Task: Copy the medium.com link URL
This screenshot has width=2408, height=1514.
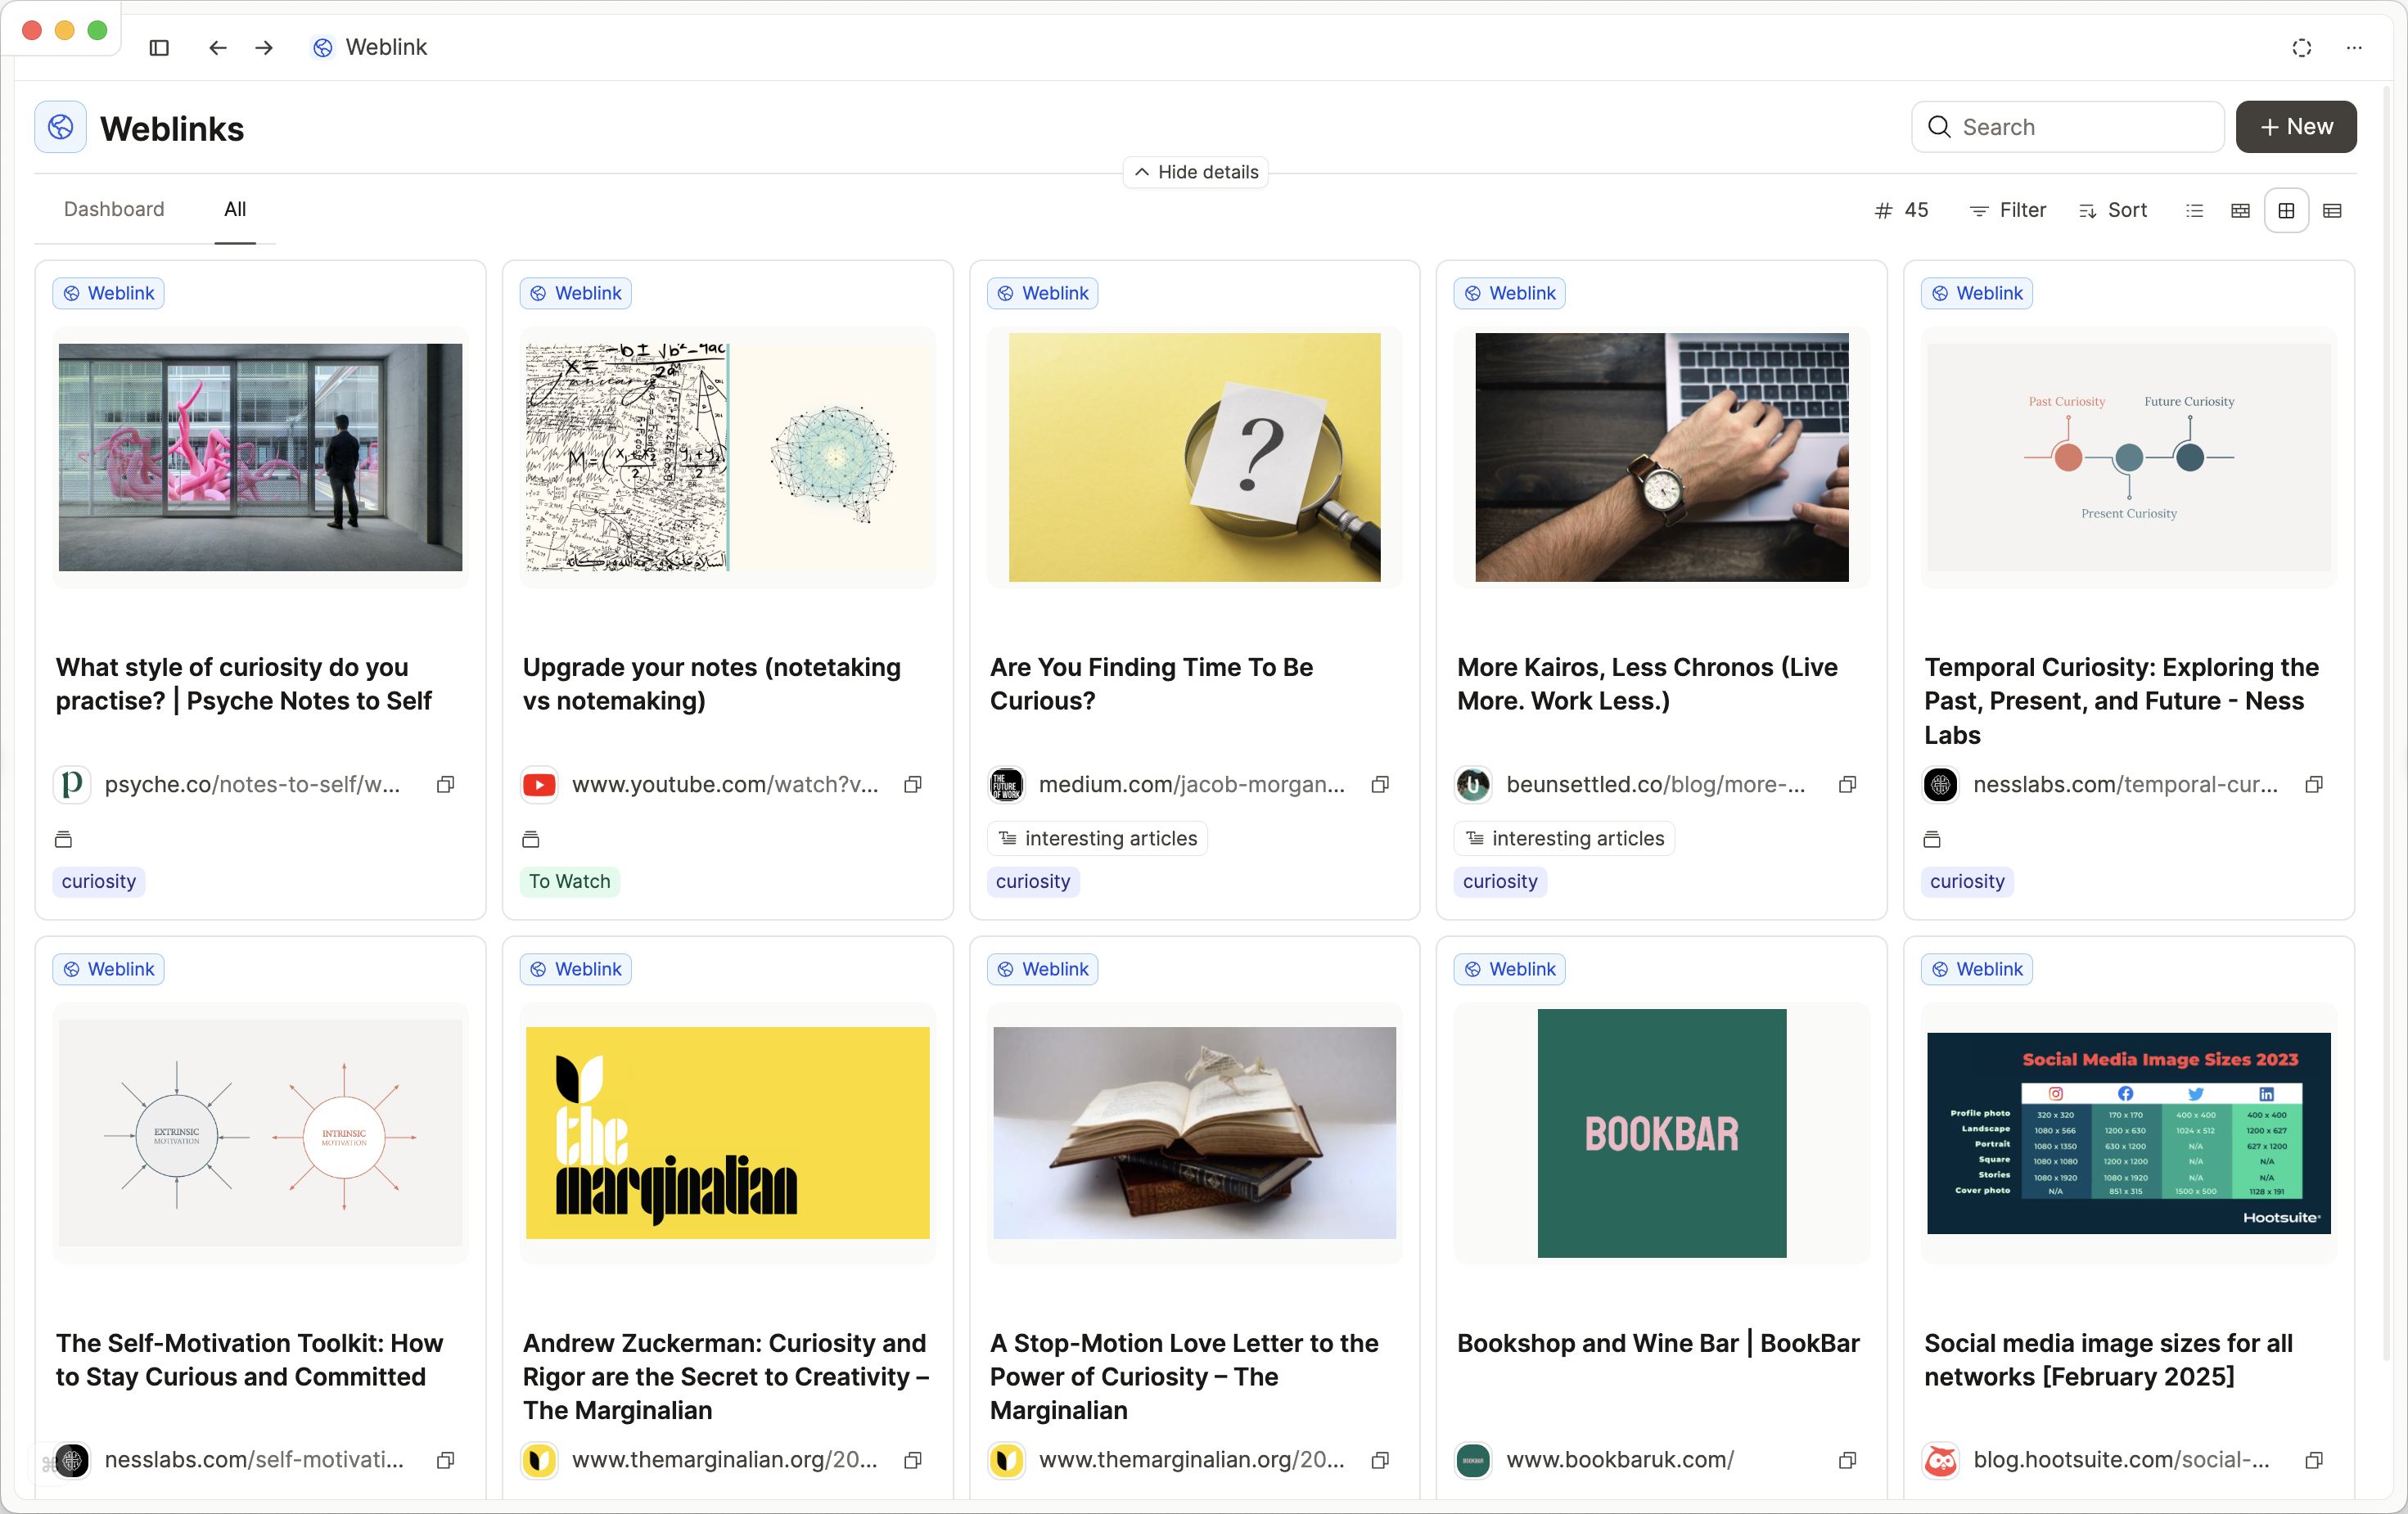Action: 1380,784
